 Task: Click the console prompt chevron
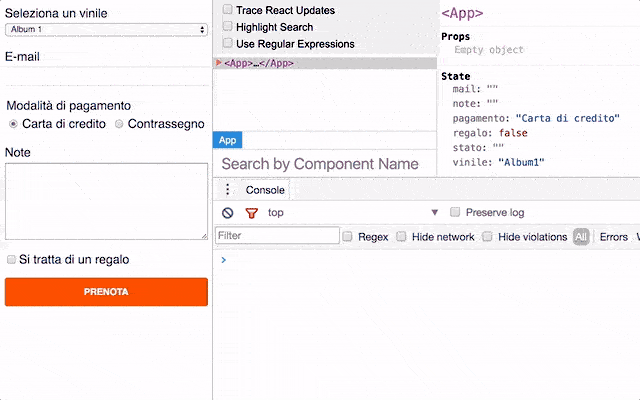223,260
